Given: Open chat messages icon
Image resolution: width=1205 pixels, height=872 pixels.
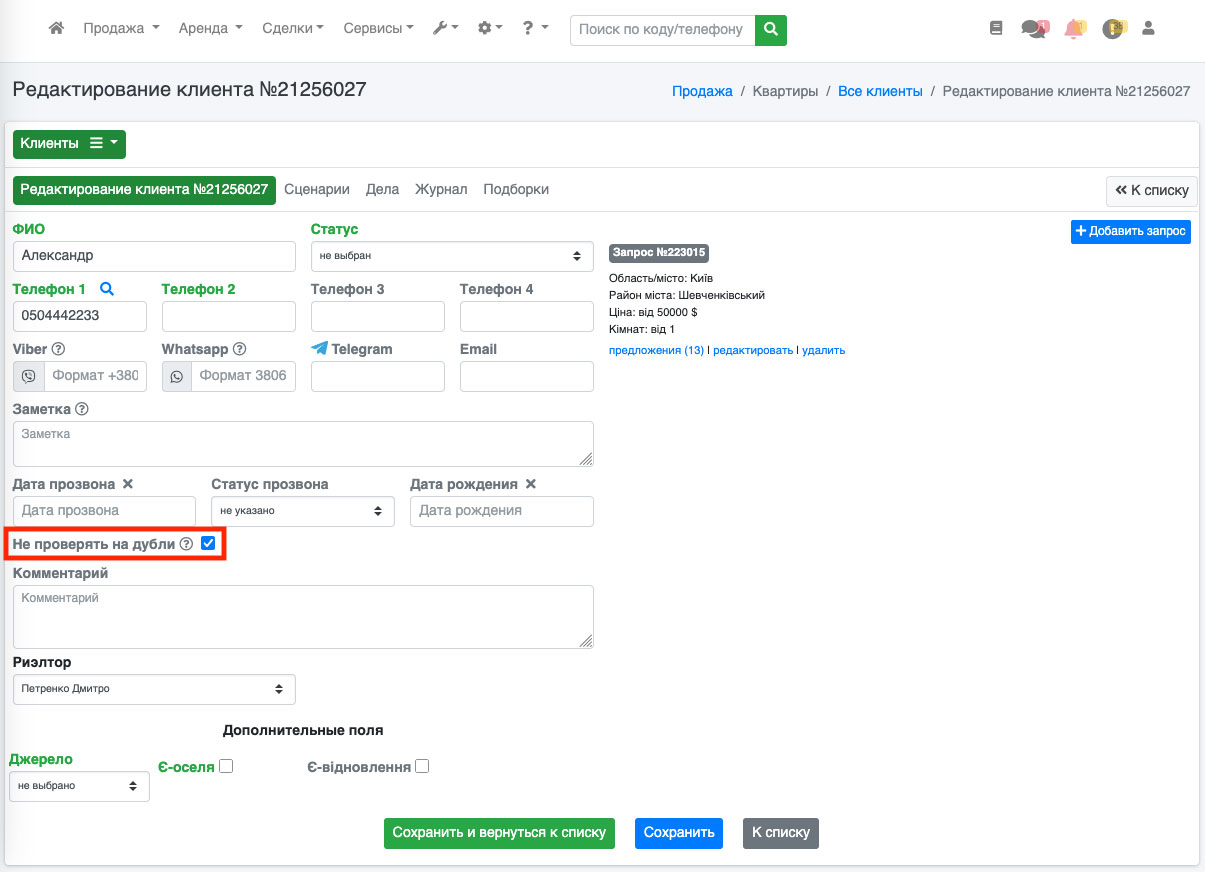Looking at the screenshot, I should coord(1033,29).
